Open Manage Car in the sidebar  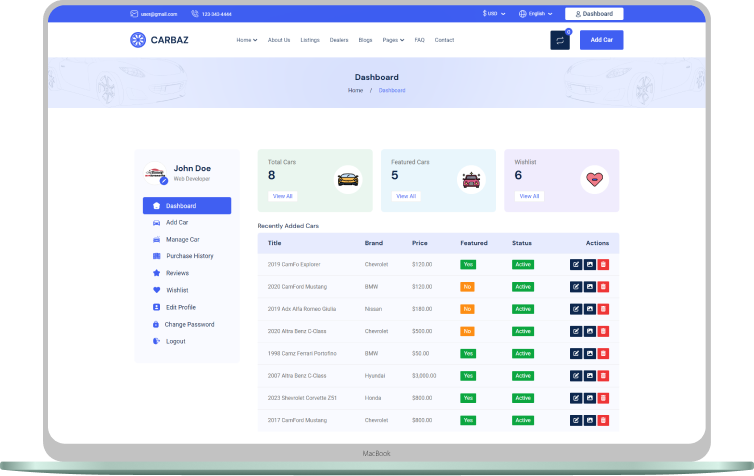pyautogui.click(x=182, y=239)
